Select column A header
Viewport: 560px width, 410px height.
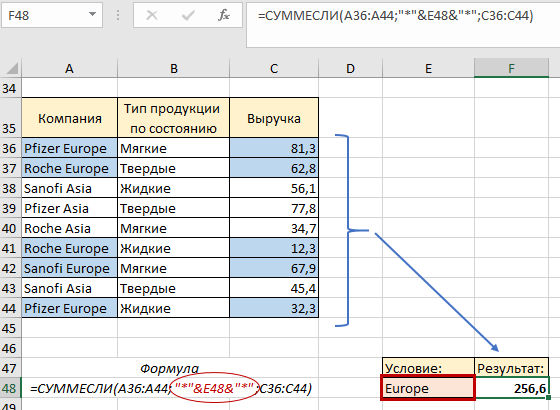(69, 68)
